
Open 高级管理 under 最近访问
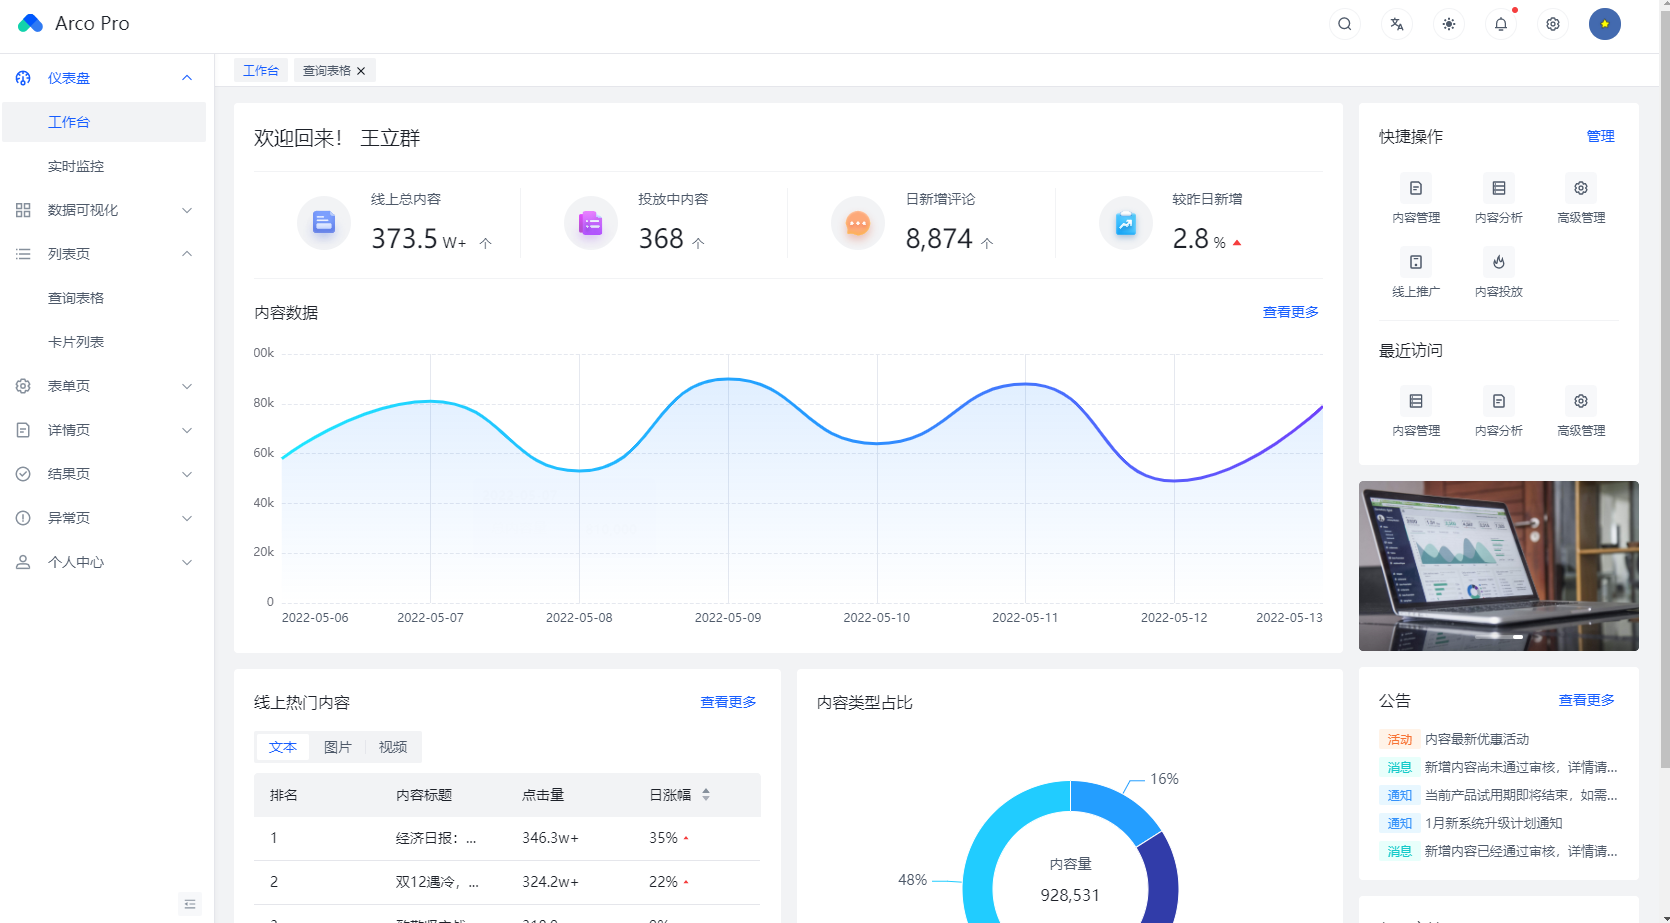tap(1581, 412)
